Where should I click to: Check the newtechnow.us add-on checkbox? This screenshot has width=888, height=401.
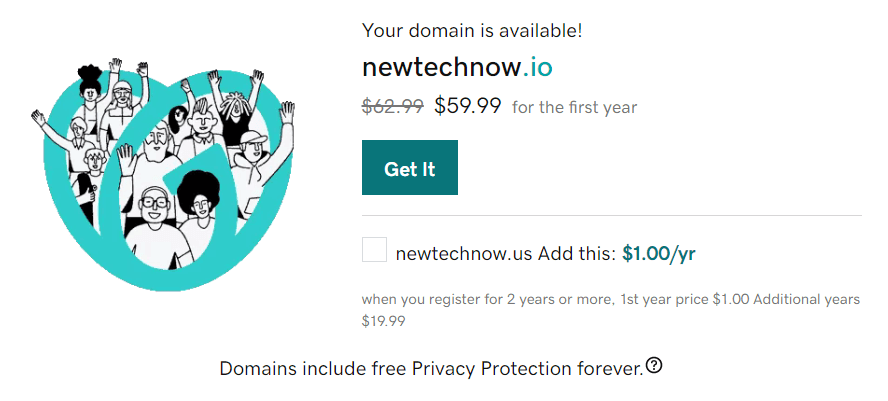click(374, 250)
